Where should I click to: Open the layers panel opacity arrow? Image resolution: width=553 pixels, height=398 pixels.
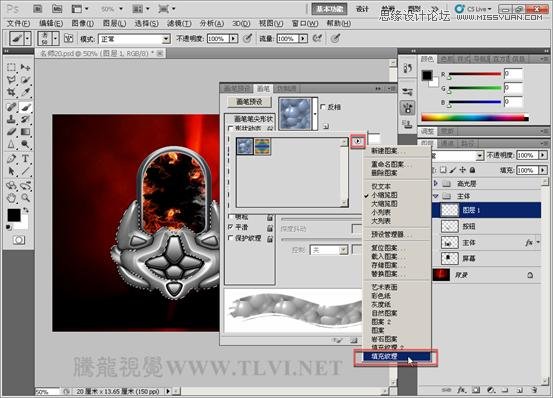click(543, 155)
